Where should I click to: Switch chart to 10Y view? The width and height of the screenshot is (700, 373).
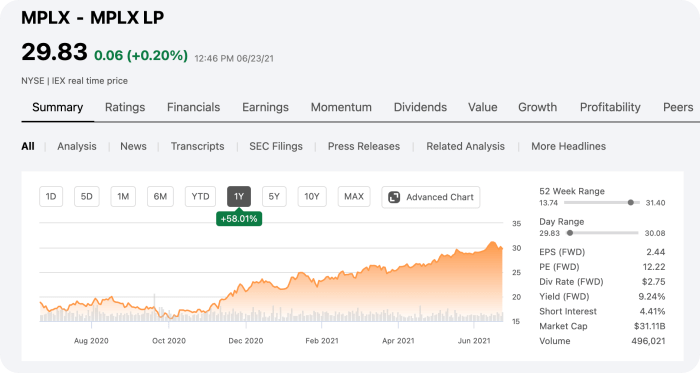312,196
